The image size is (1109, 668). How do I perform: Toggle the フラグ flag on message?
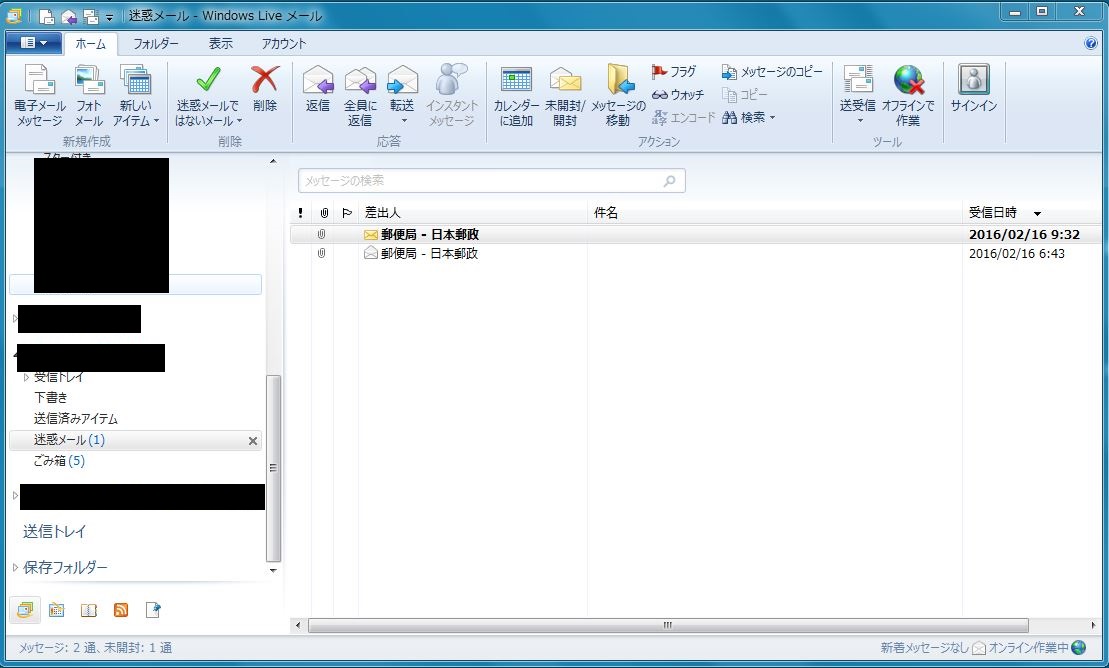click(675, 71)
